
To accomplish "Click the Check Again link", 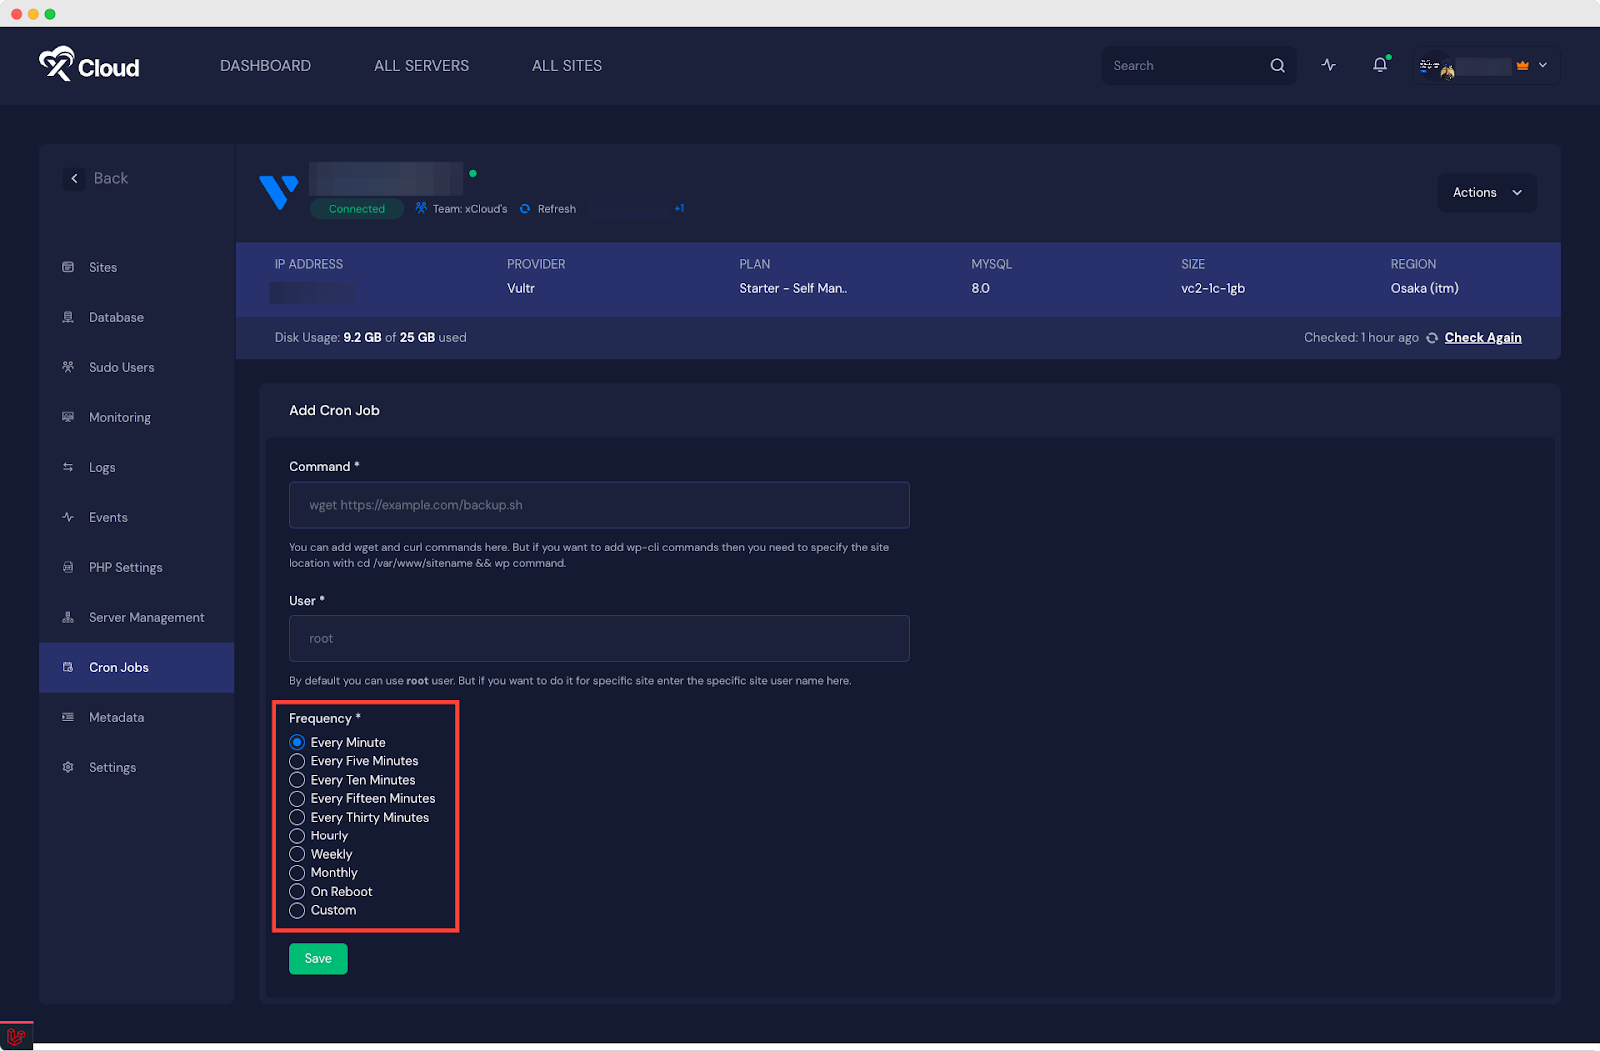I will pos(1482,338).
